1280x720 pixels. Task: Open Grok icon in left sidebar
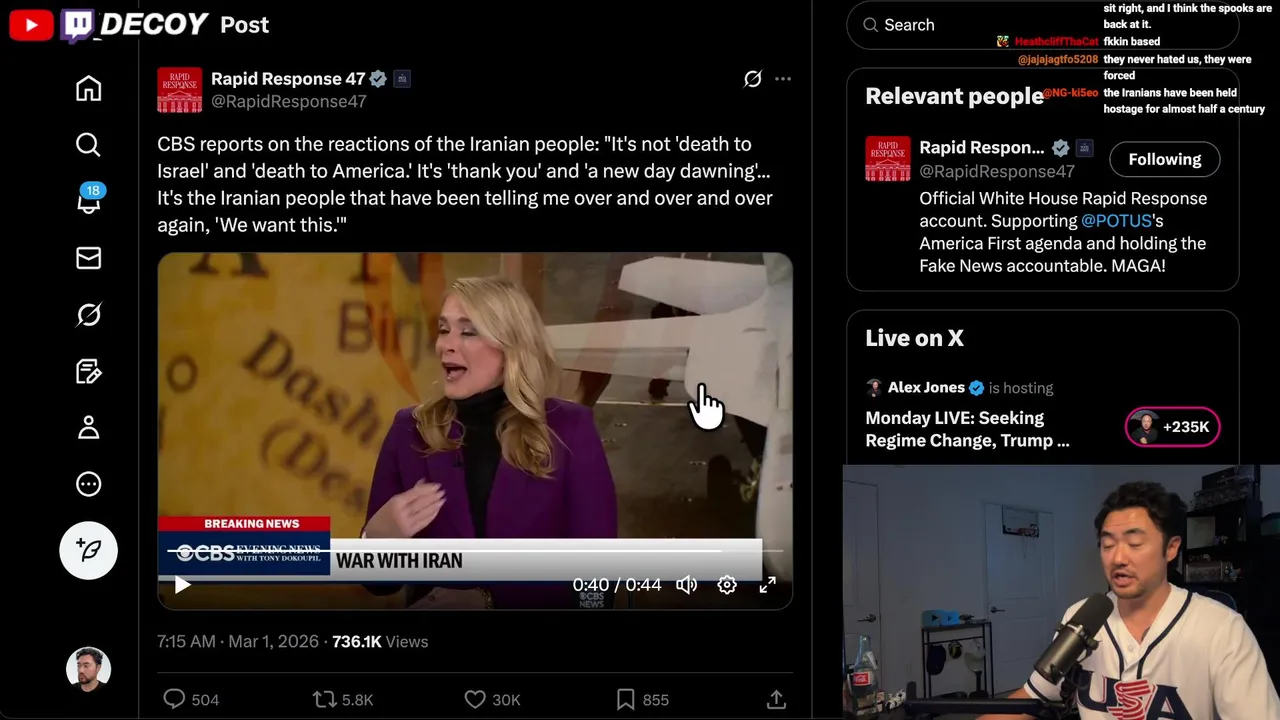click(88, 315)
